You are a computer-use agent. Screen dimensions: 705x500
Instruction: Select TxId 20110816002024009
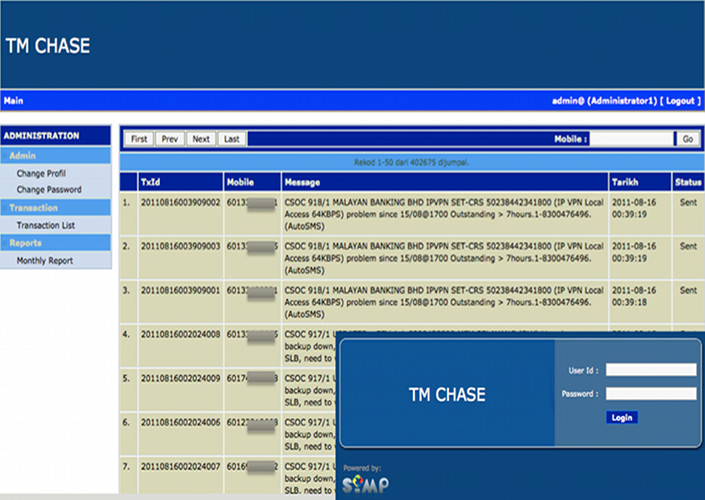tap(181, 379)
